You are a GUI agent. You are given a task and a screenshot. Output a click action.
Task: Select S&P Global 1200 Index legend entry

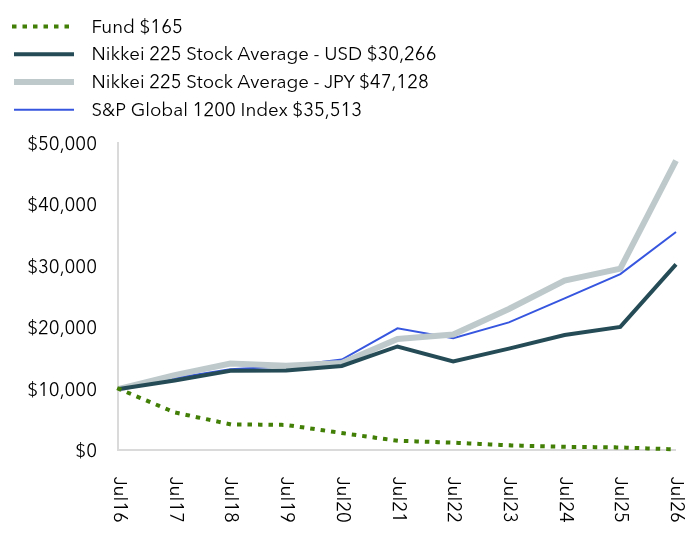click(x=226, y=110)
